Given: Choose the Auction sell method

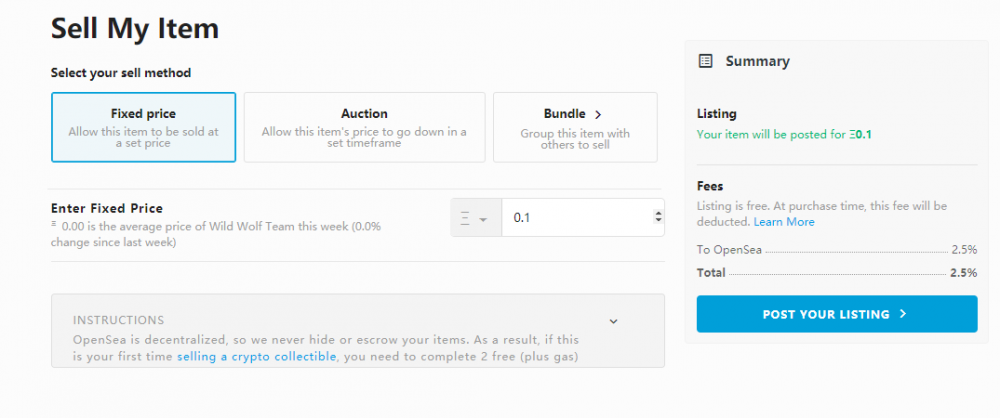Looking at the screenshot, I should (364, 127).
